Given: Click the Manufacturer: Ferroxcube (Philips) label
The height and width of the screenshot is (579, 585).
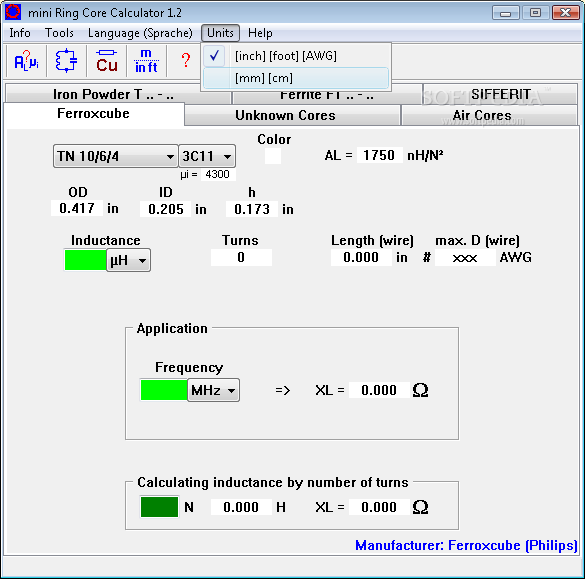Looking at the screenshot, I should 466,545.
